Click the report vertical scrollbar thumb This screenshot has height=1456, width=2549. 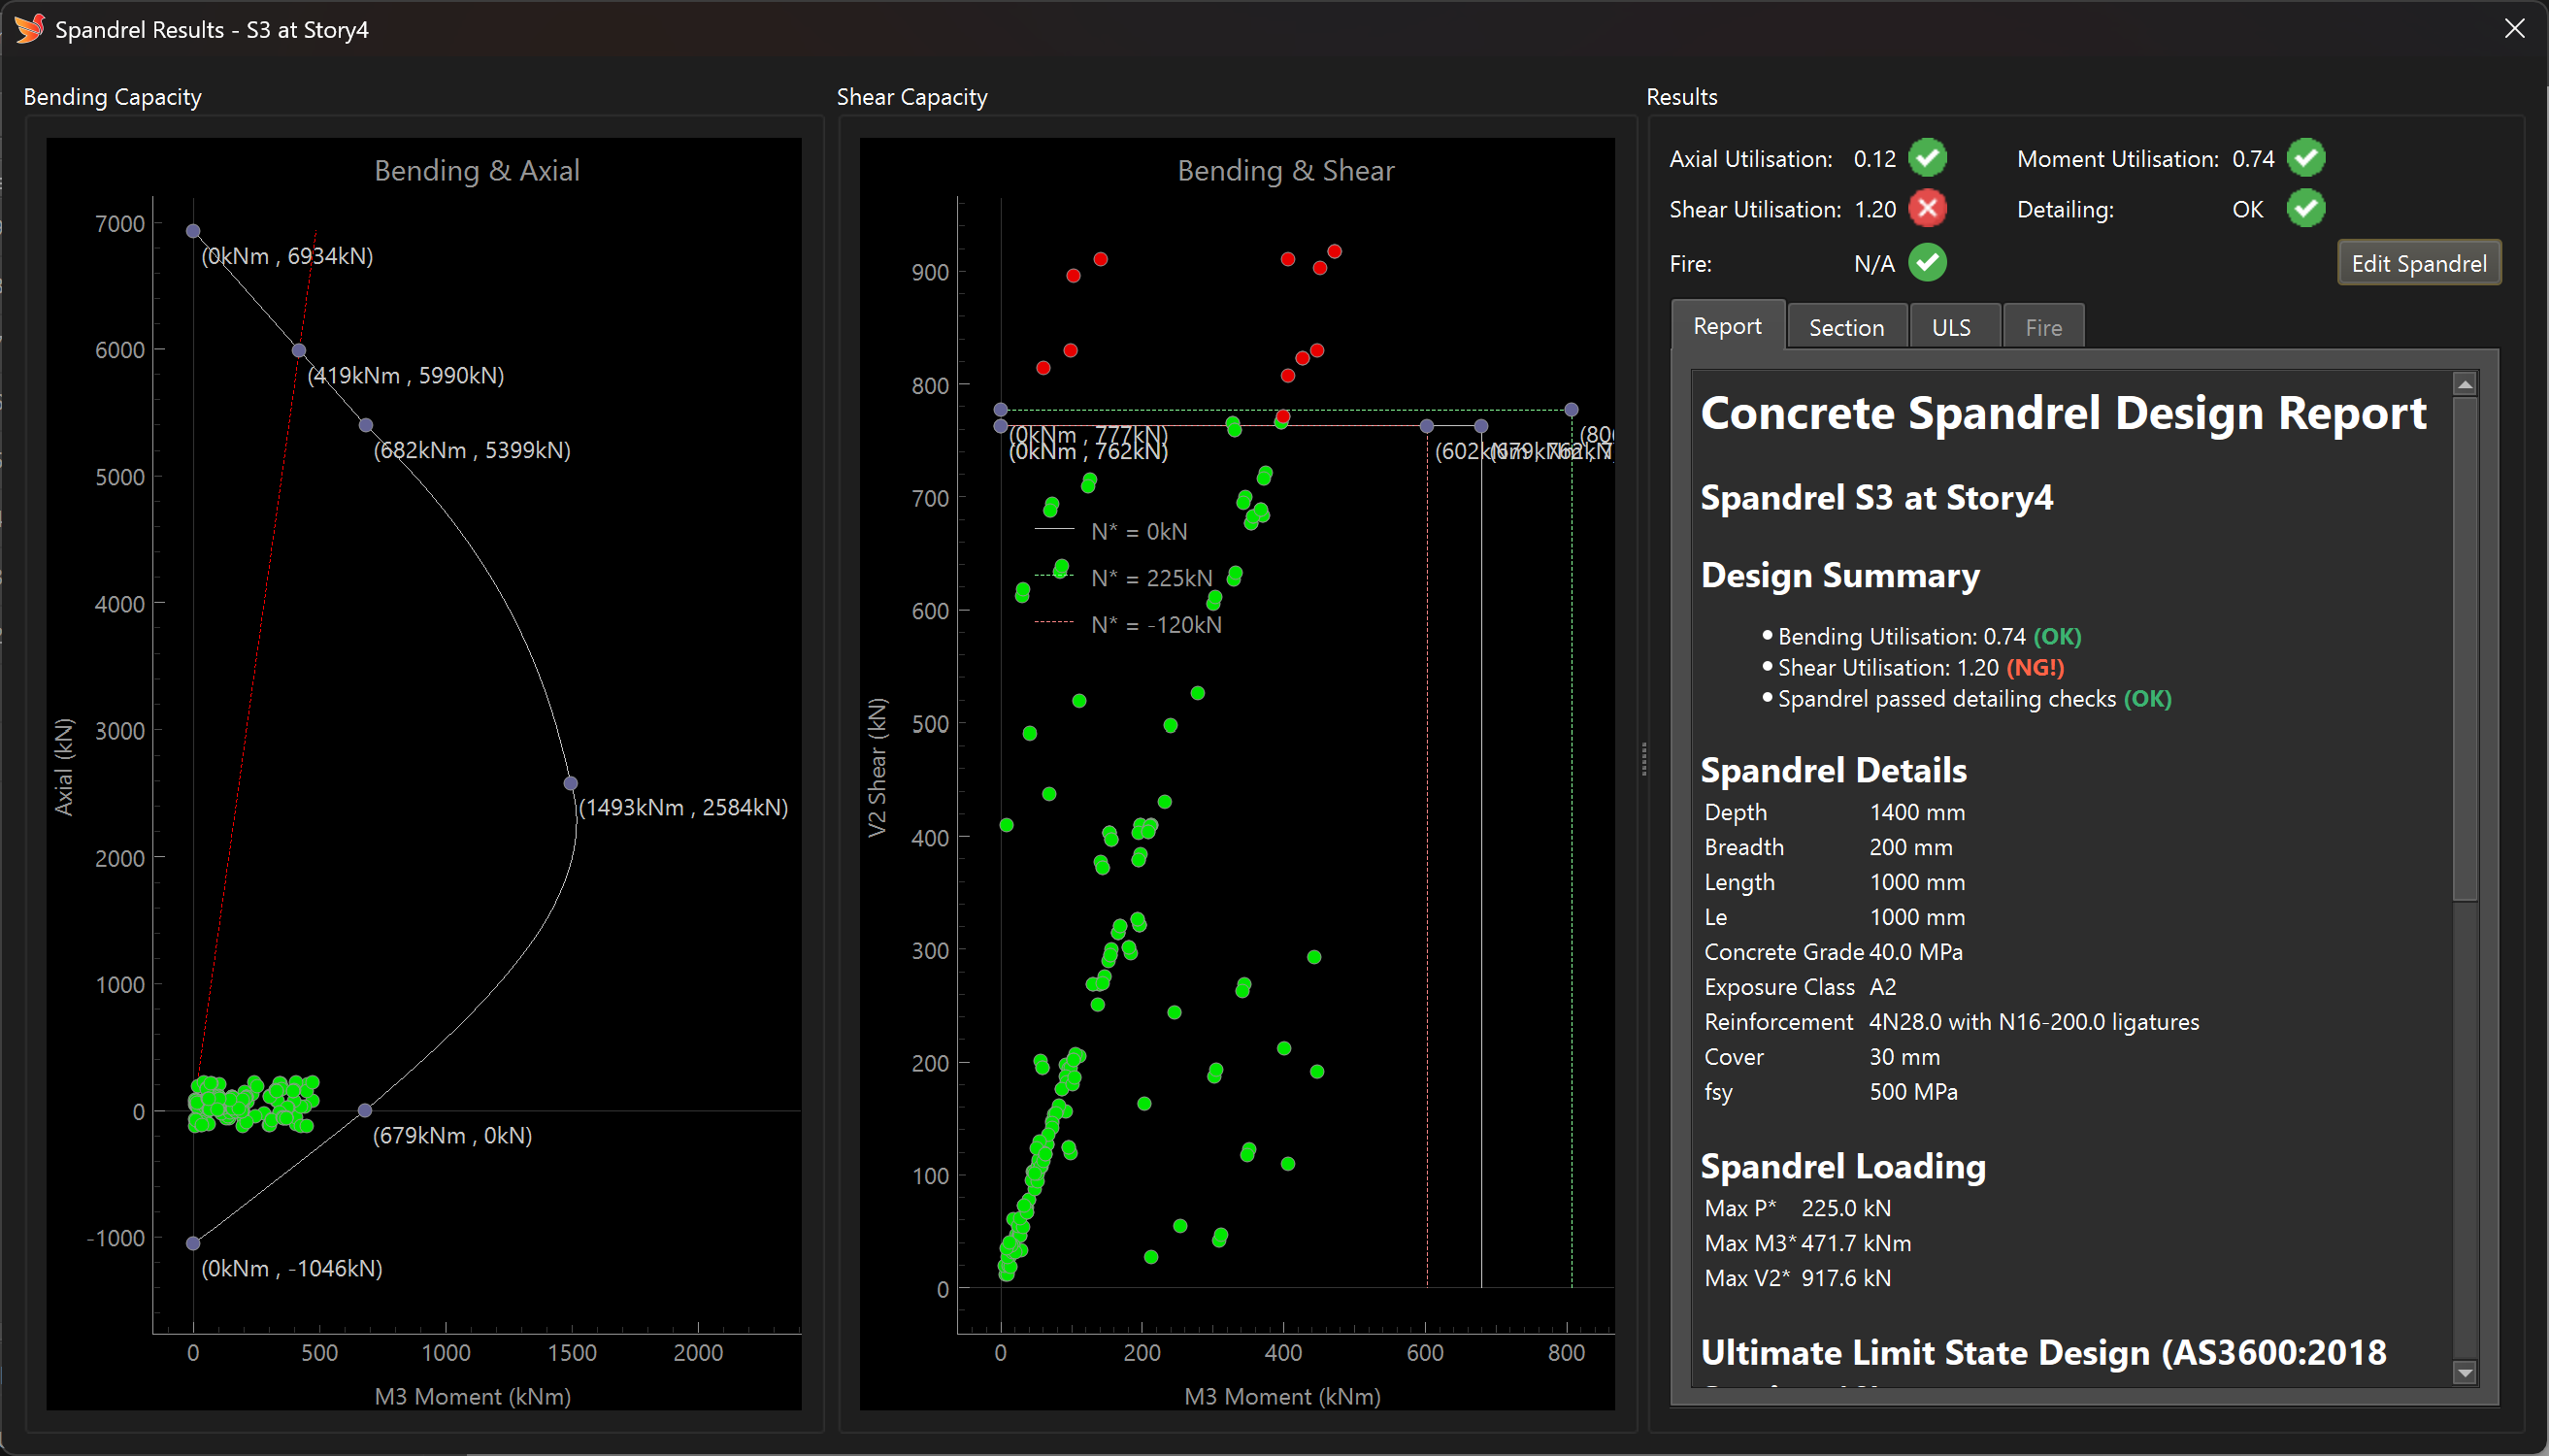pyautogui.click(x=2465, y=648)
